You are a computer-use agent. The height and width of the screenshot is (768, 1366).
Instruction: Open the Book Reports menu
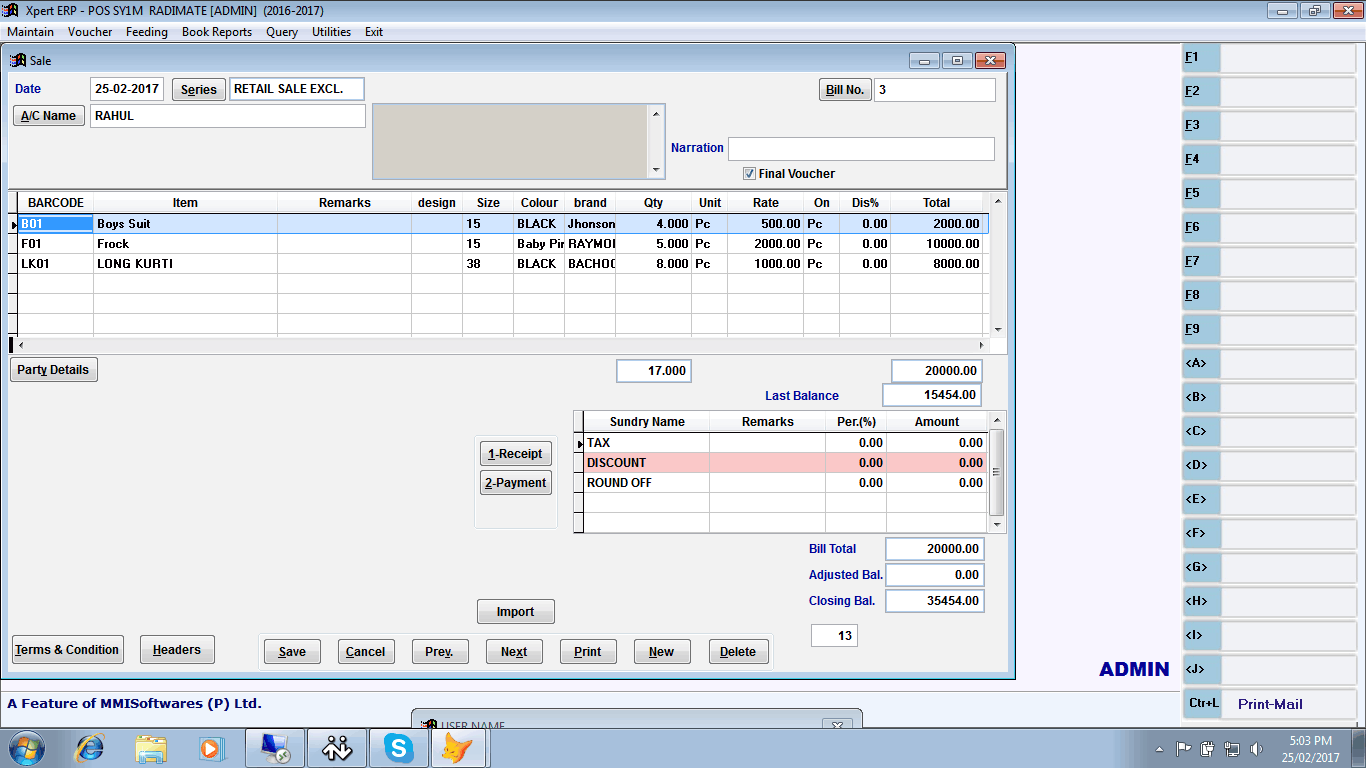tap(216, 32)
